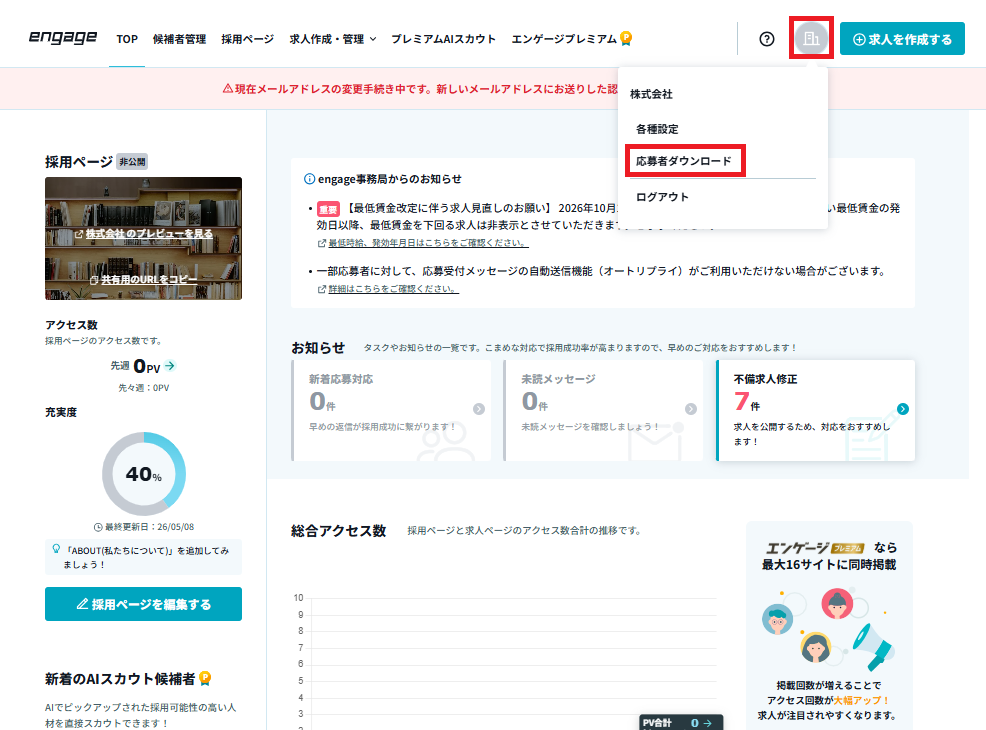Click the warning triangle in the red banner
This screenshot has width=986, height=730.
click(228, 89)
